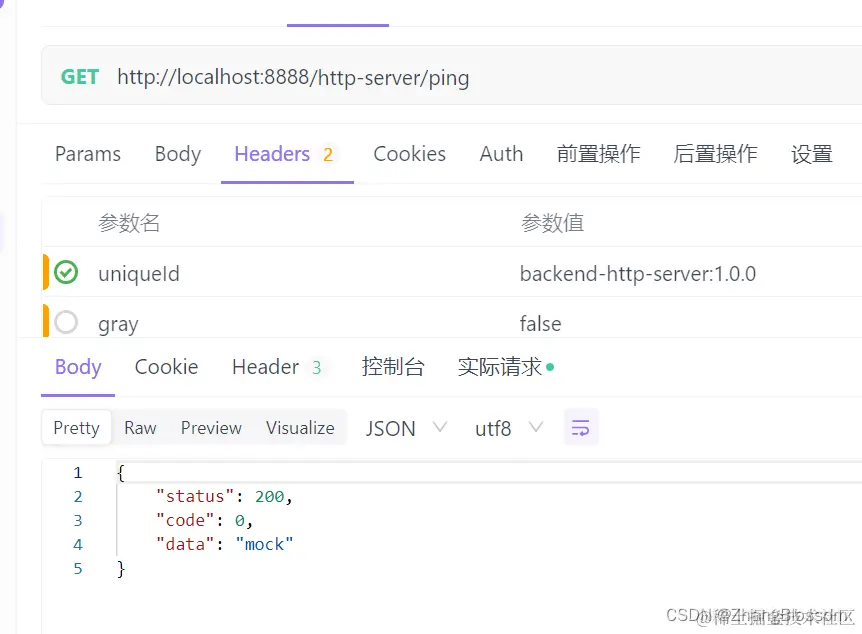
Task: Switch to the Cookies request tab
Action: [409, 154]
